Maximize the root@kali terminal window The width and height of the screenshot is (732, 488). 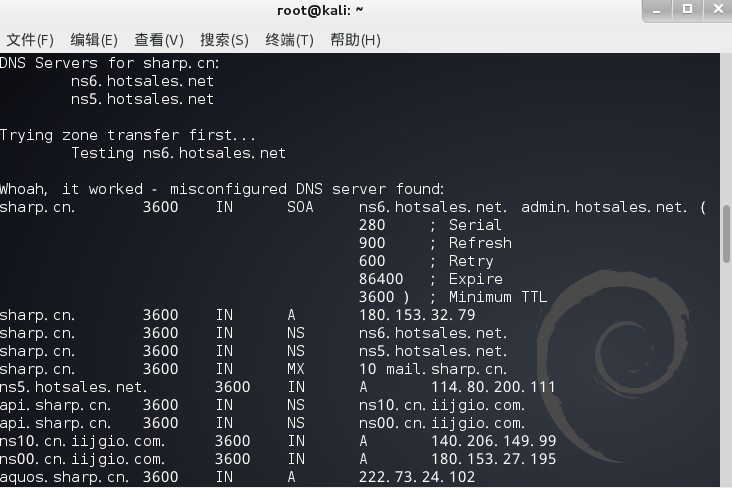pos(687,9)
